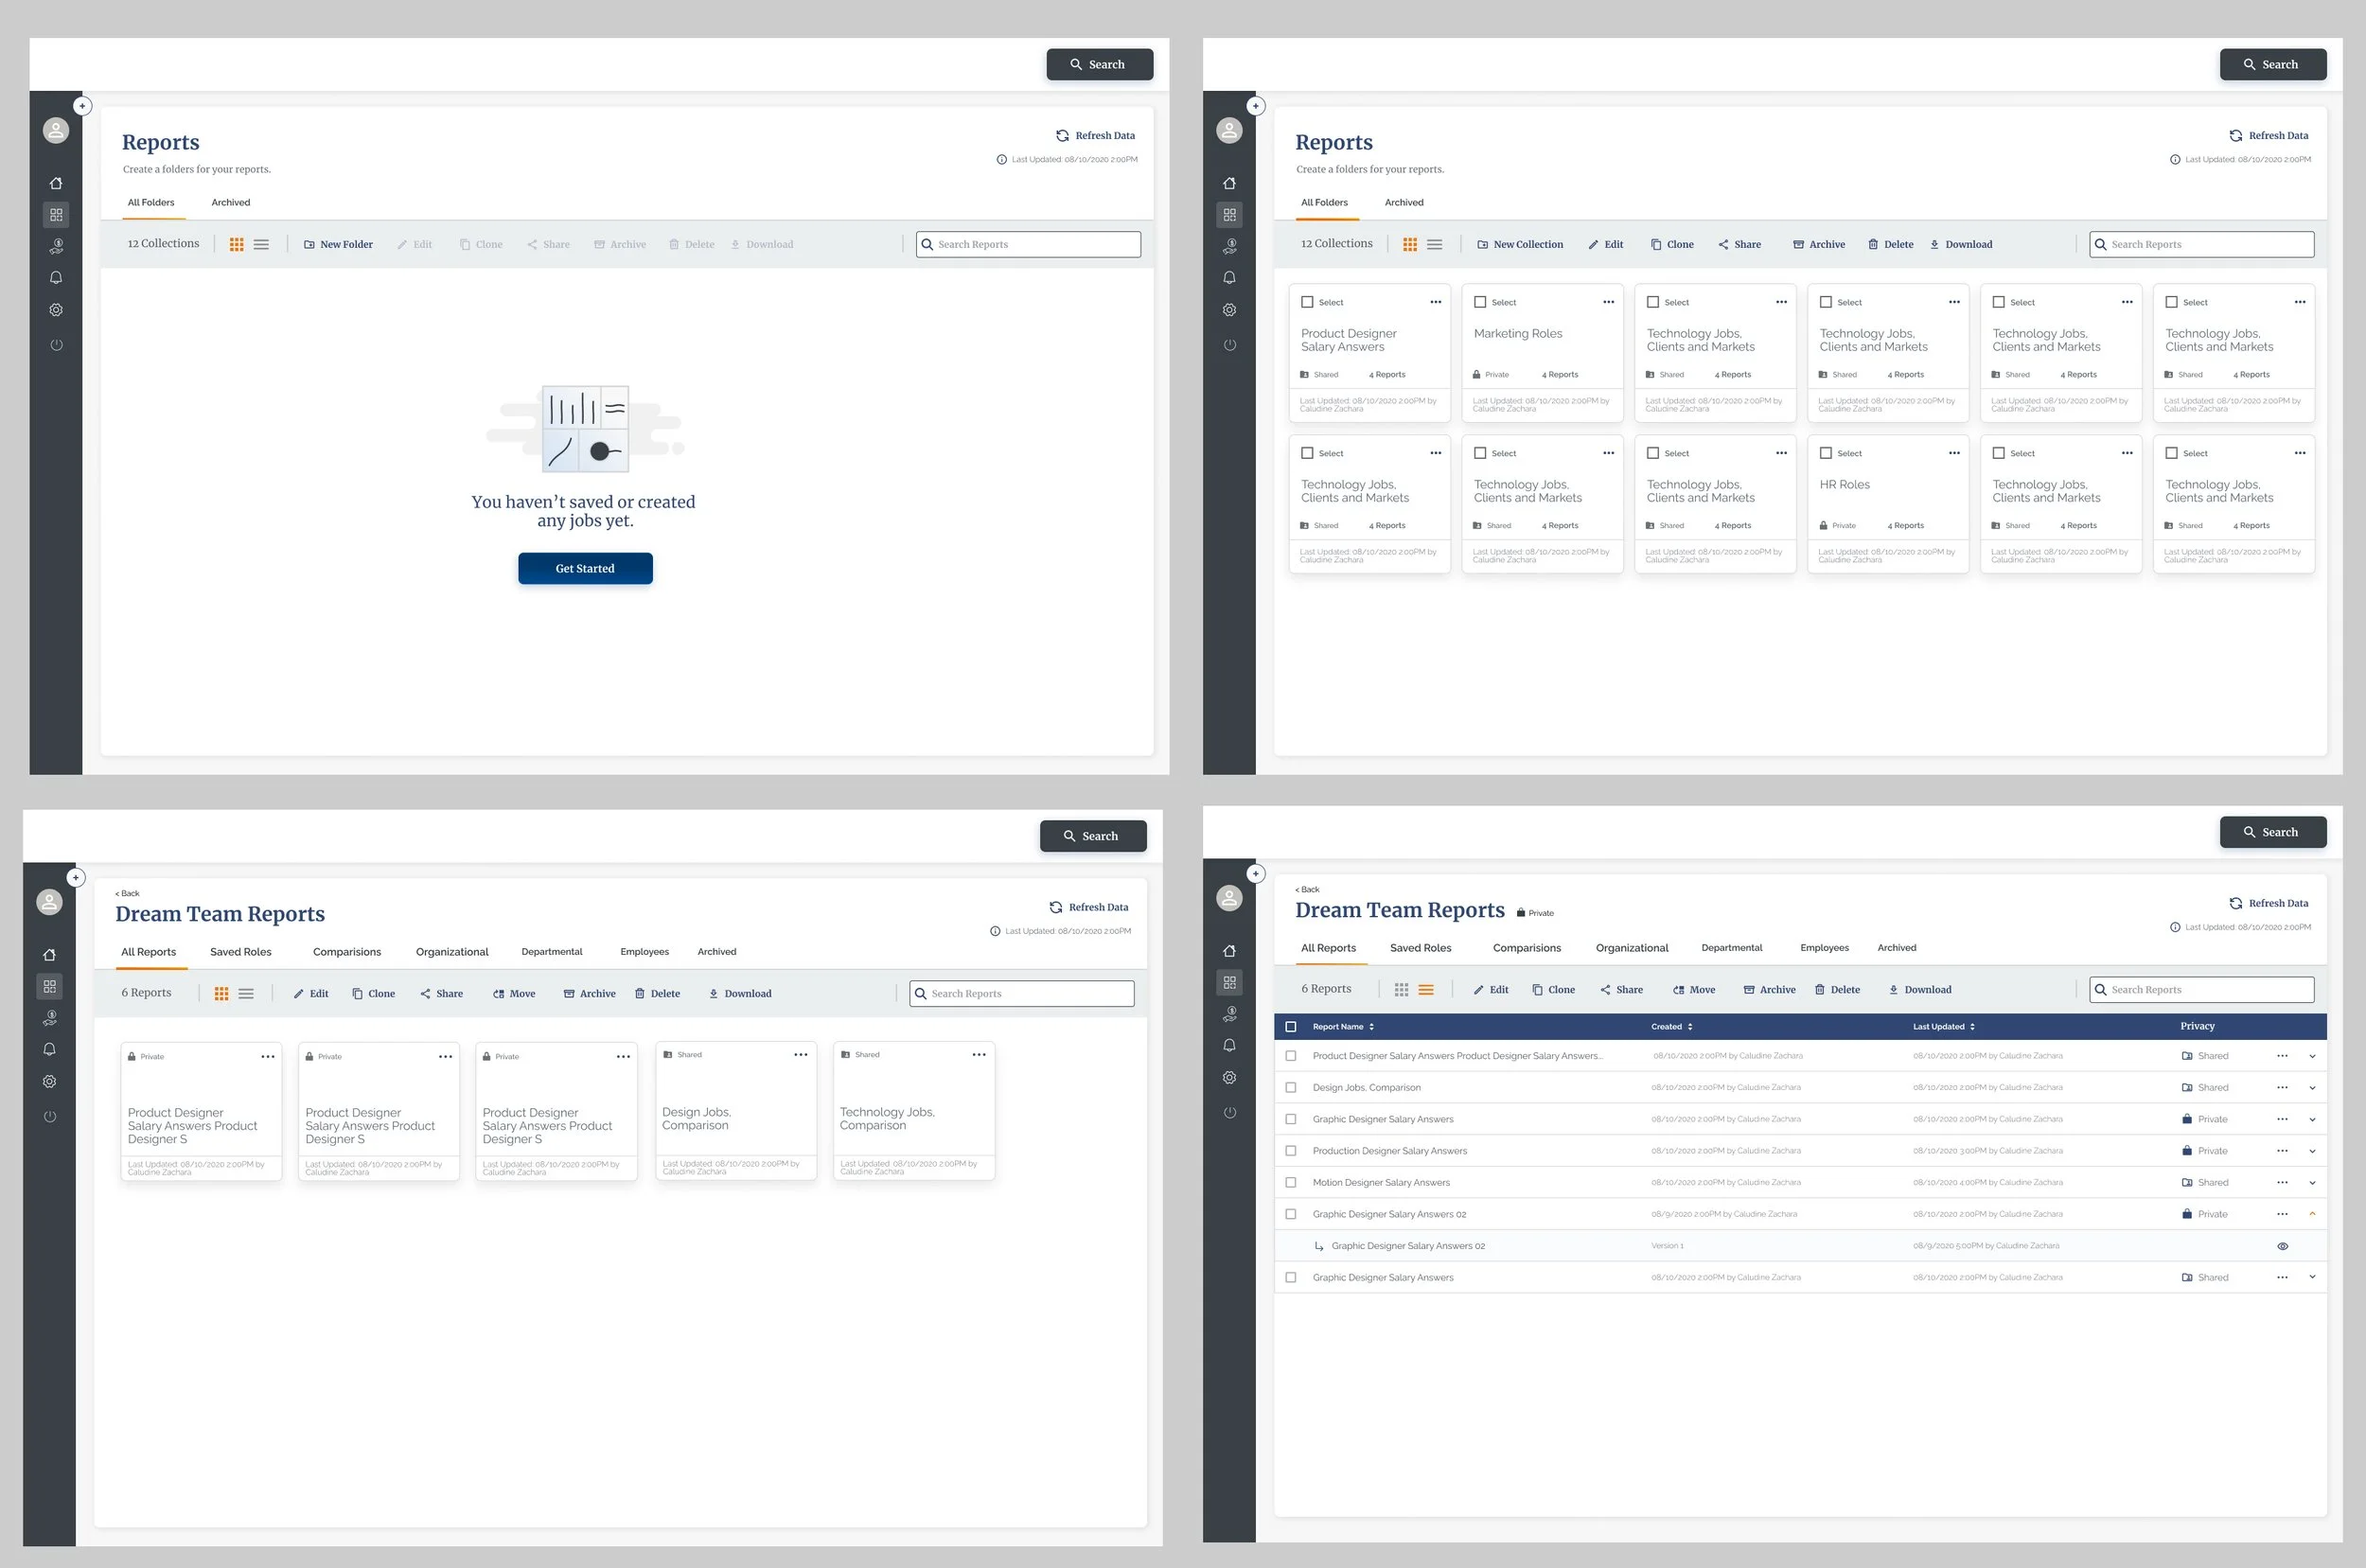
Task: Click eye icon on the Version 1 row
Action: pyautogui.click(x=2282, y=1246)
